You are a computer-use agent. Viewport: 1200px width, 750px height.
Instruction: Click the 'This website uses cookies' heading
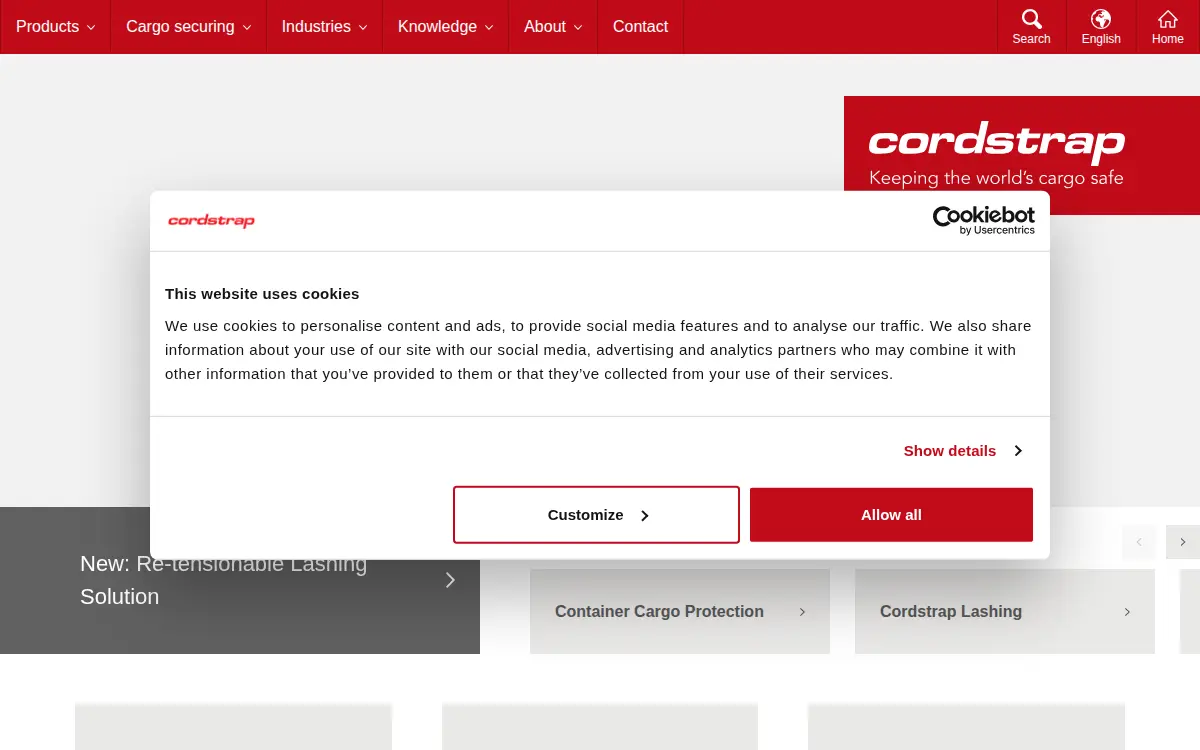[262, 294]
